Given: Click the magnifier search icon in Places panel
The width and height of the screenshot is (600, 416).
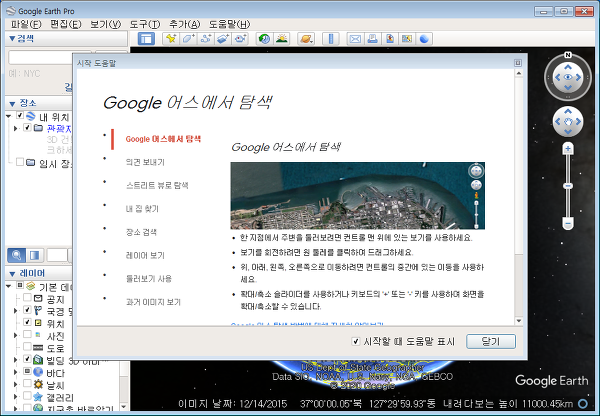Looking at the screenshot, I should 16,255.
